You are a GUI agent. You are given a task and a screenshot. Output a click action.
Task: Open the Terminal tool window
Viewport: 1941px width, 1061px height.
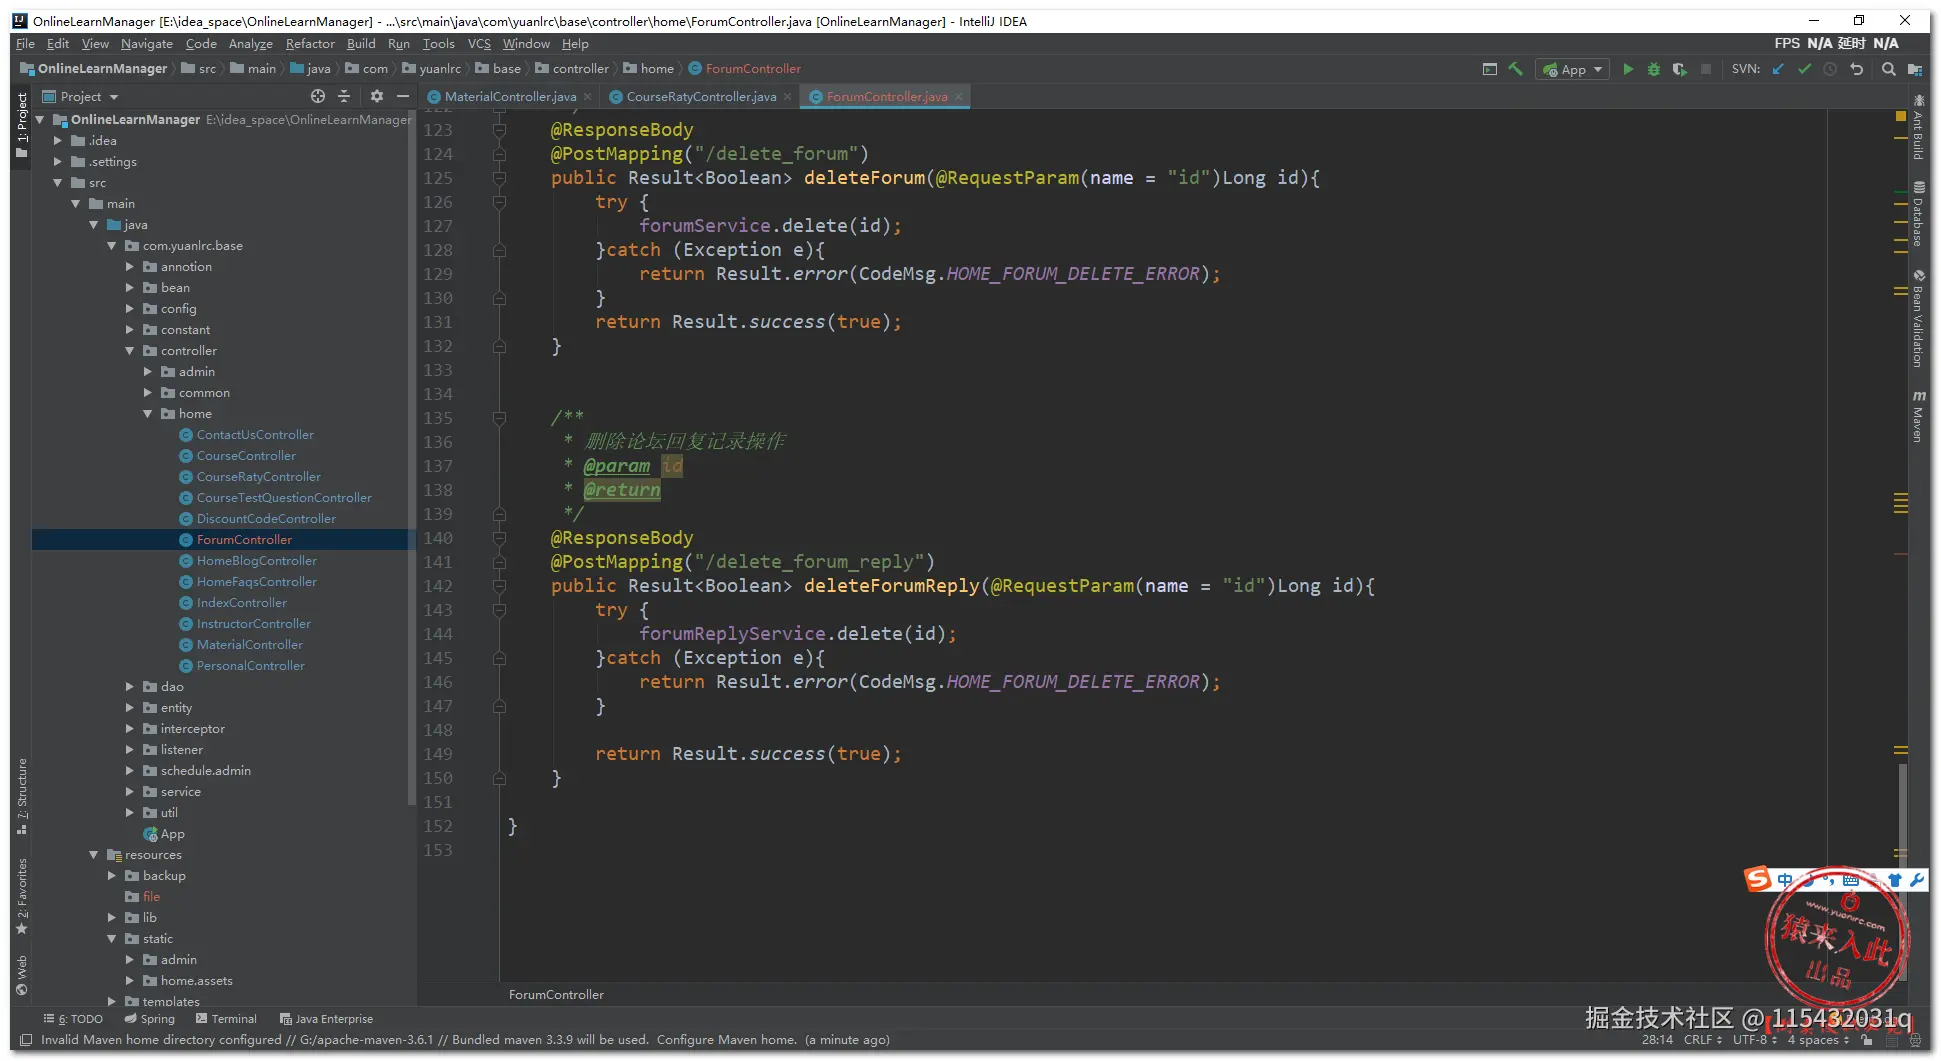tap(227, 1019)
